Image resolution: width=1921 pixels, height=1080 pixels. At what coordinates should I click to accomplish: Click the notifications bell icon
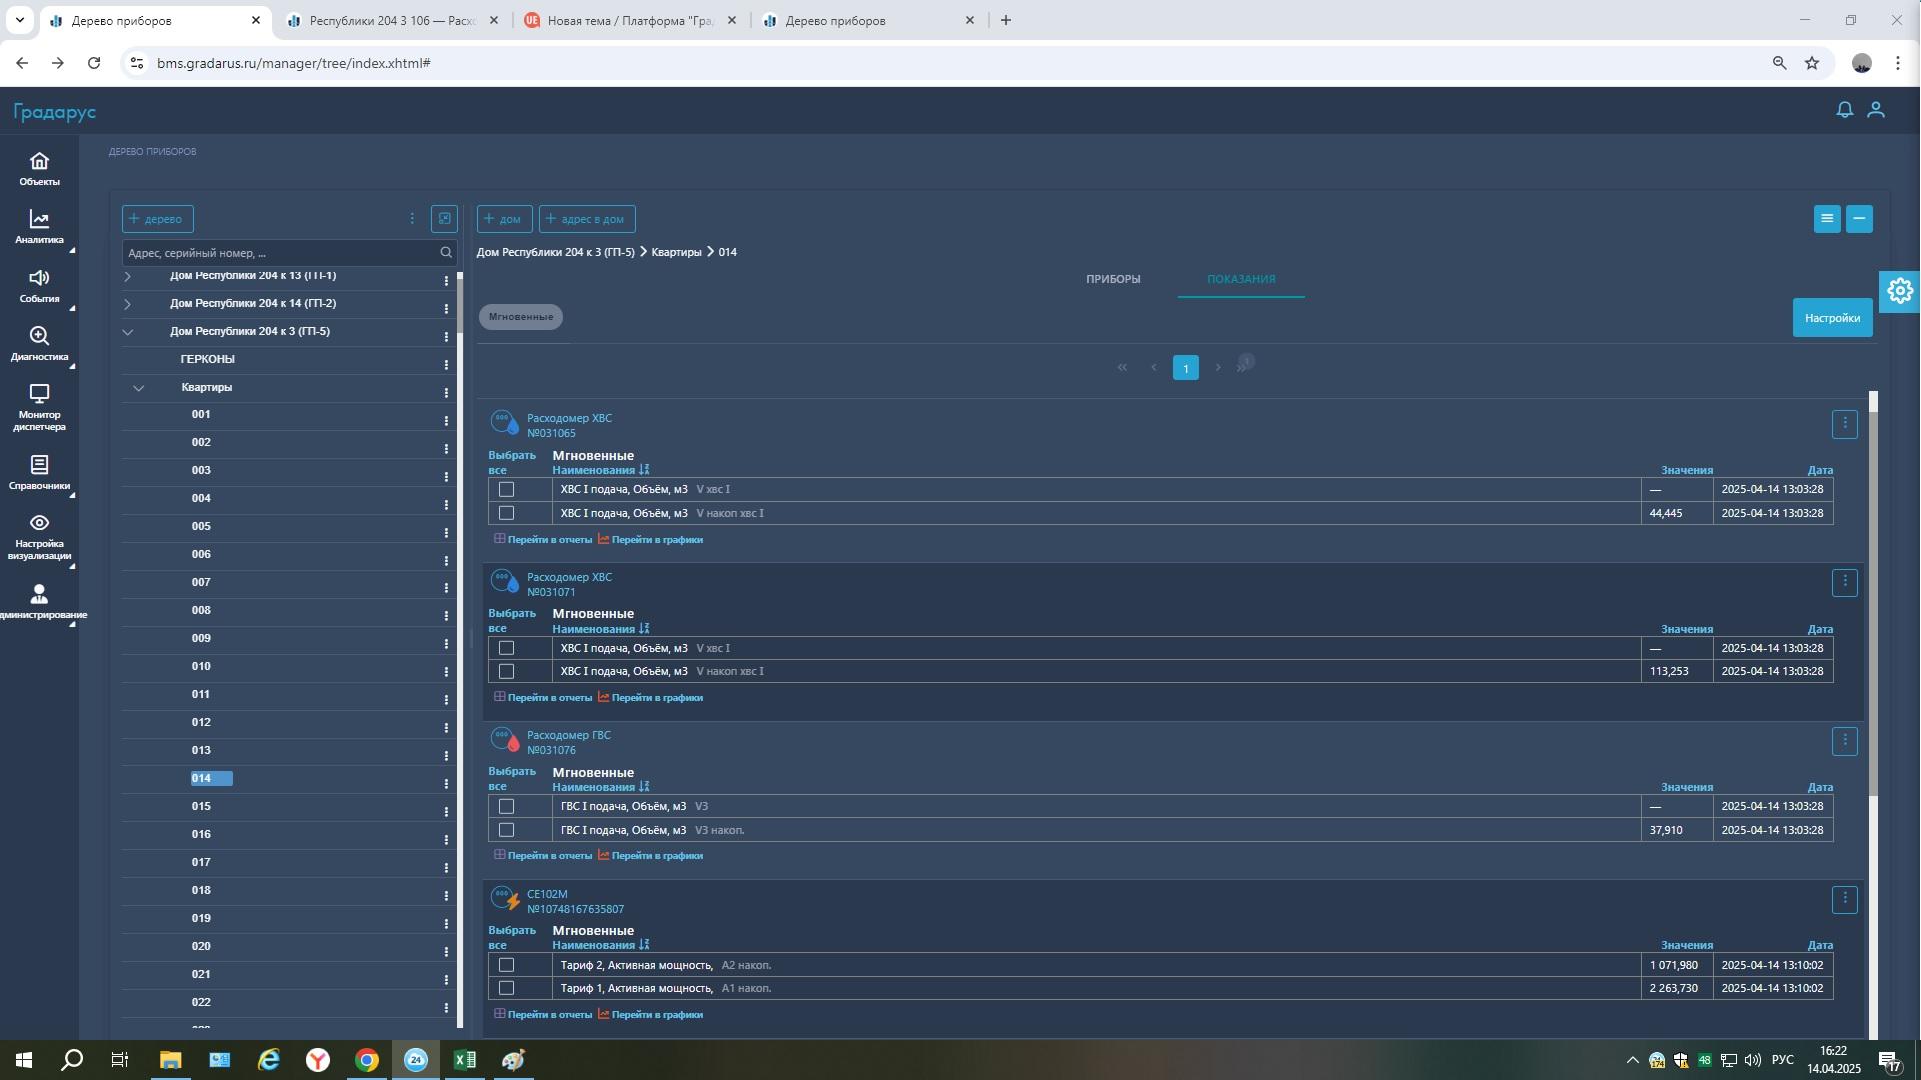pyautogui.click(x=1844, y=110)
